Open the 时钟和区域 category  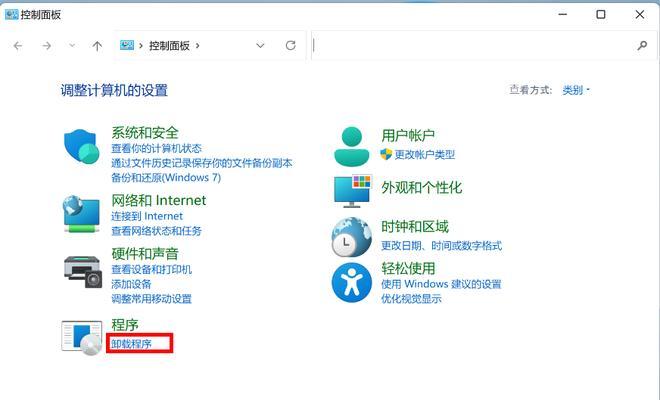(x=415, y=227)
